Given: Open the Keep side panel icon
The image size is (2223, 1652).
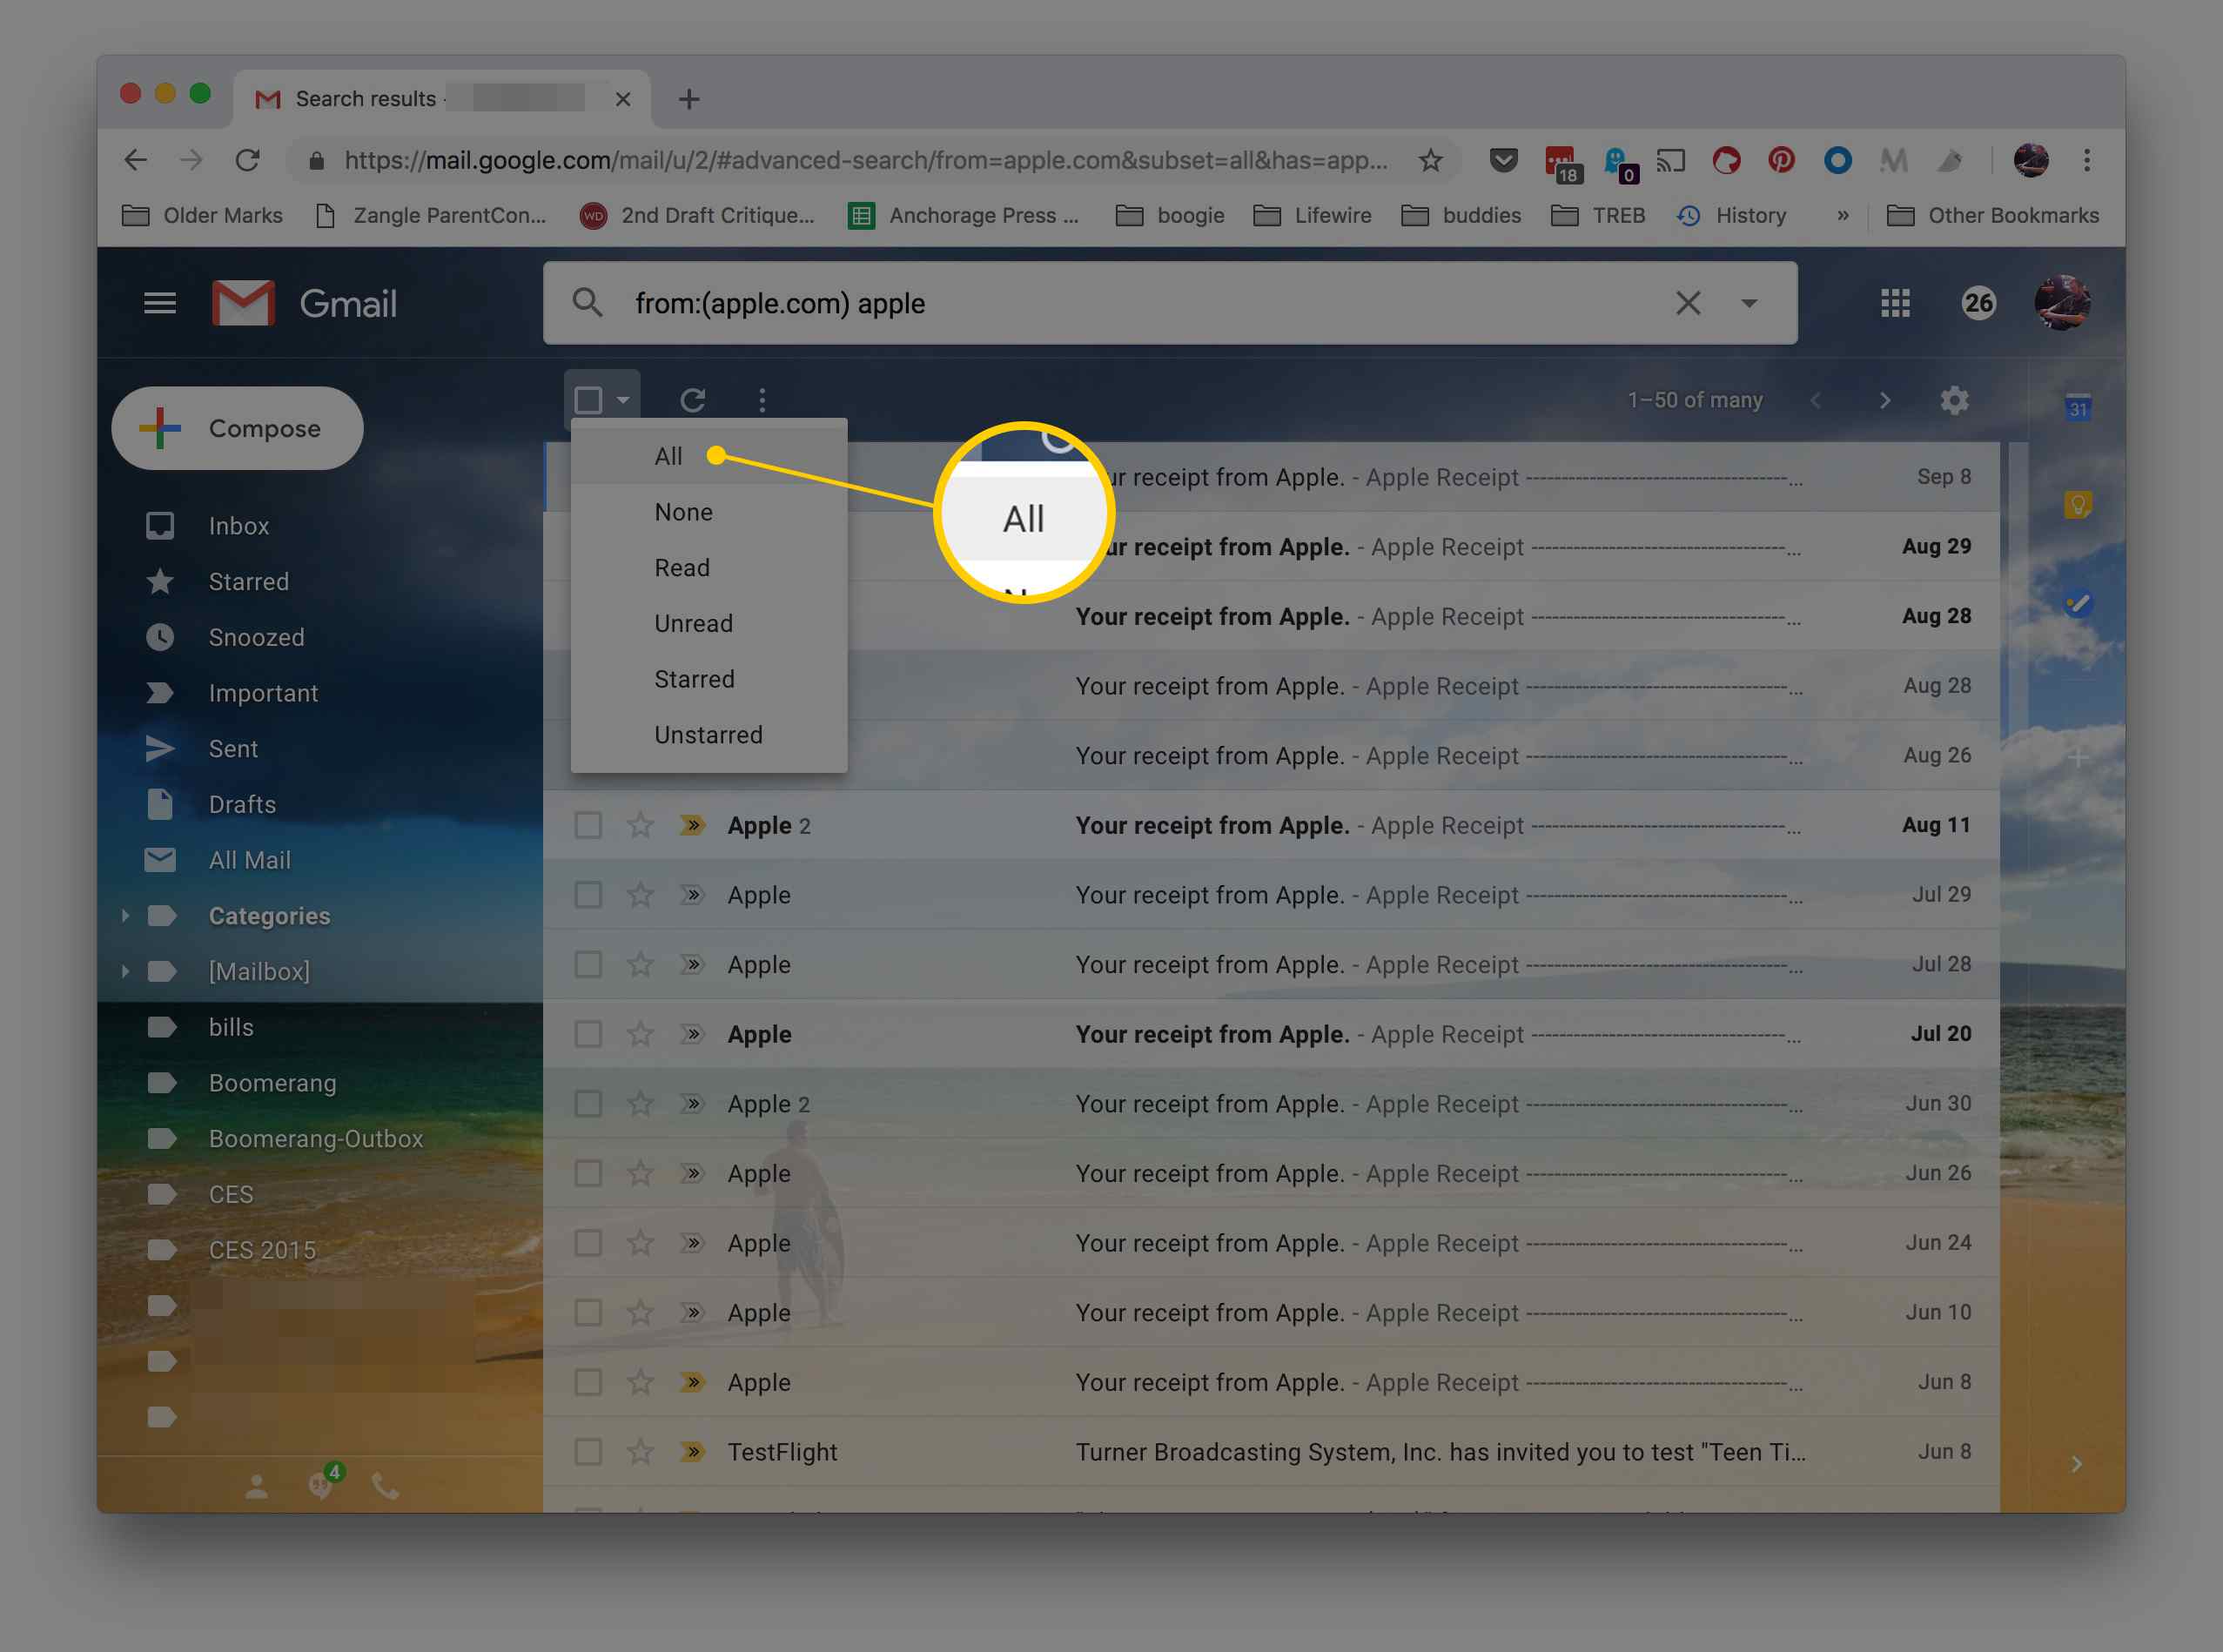Looking at the screenshot, I should coord(2078,505).
